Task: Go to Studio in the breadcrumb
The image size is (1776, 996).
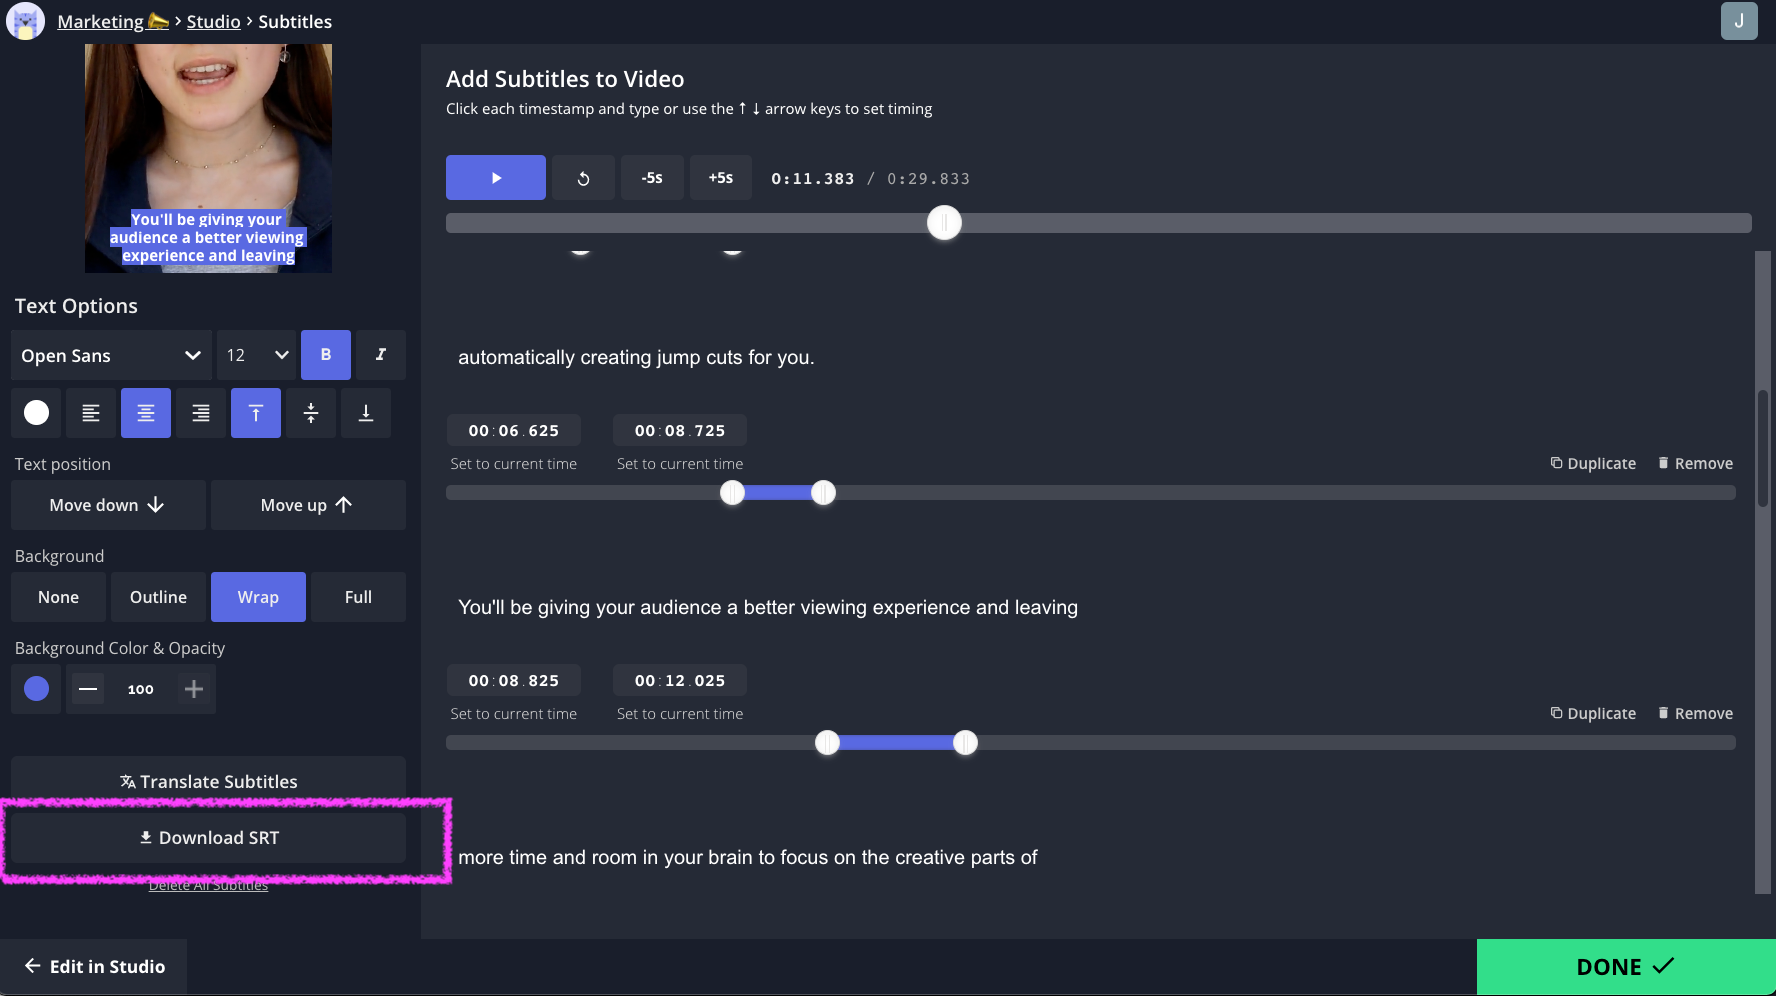Action: pyautogui.click(x=213, y=21)
